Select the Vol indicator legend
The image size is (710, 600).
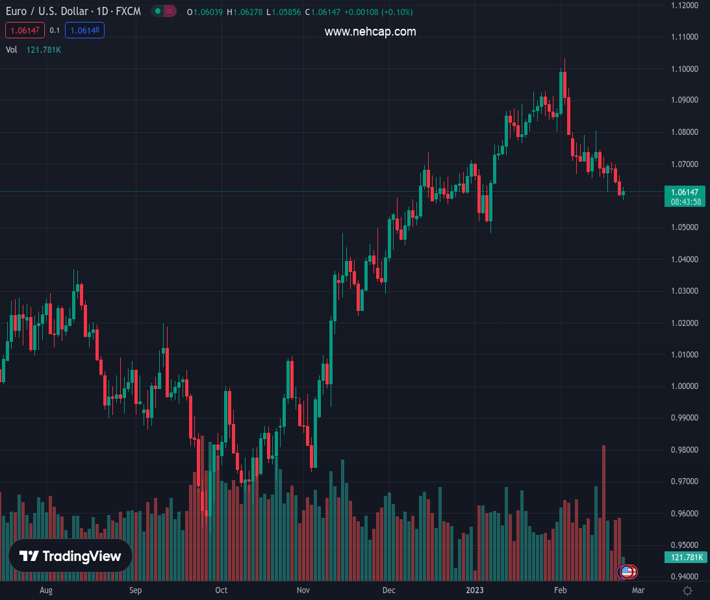pos(12,49)
